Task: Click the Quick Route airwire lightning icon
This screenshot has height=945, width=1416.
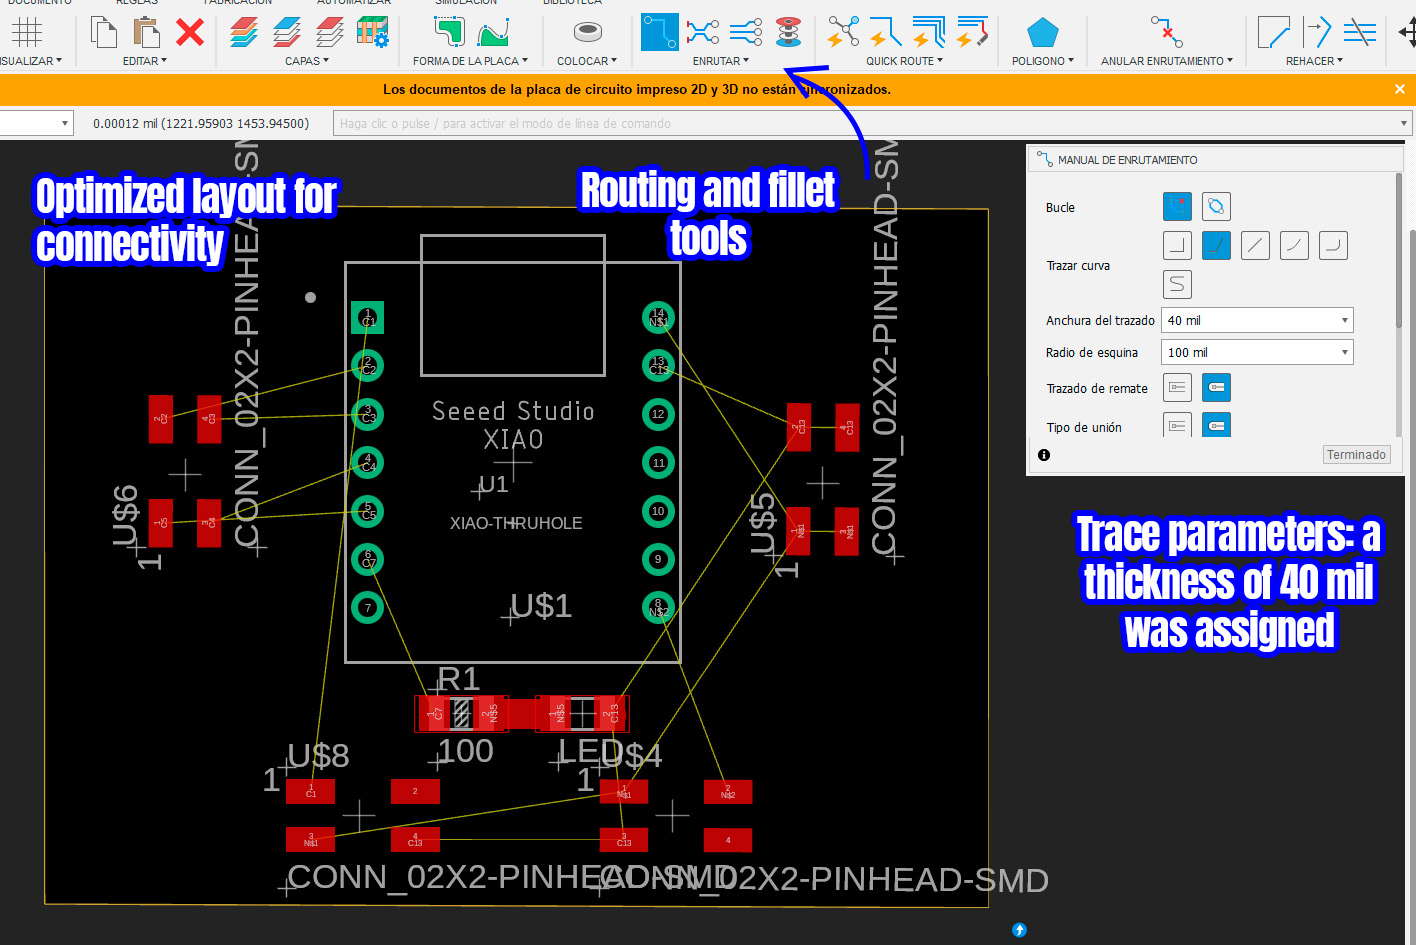Action: click(x=843, y=32)
